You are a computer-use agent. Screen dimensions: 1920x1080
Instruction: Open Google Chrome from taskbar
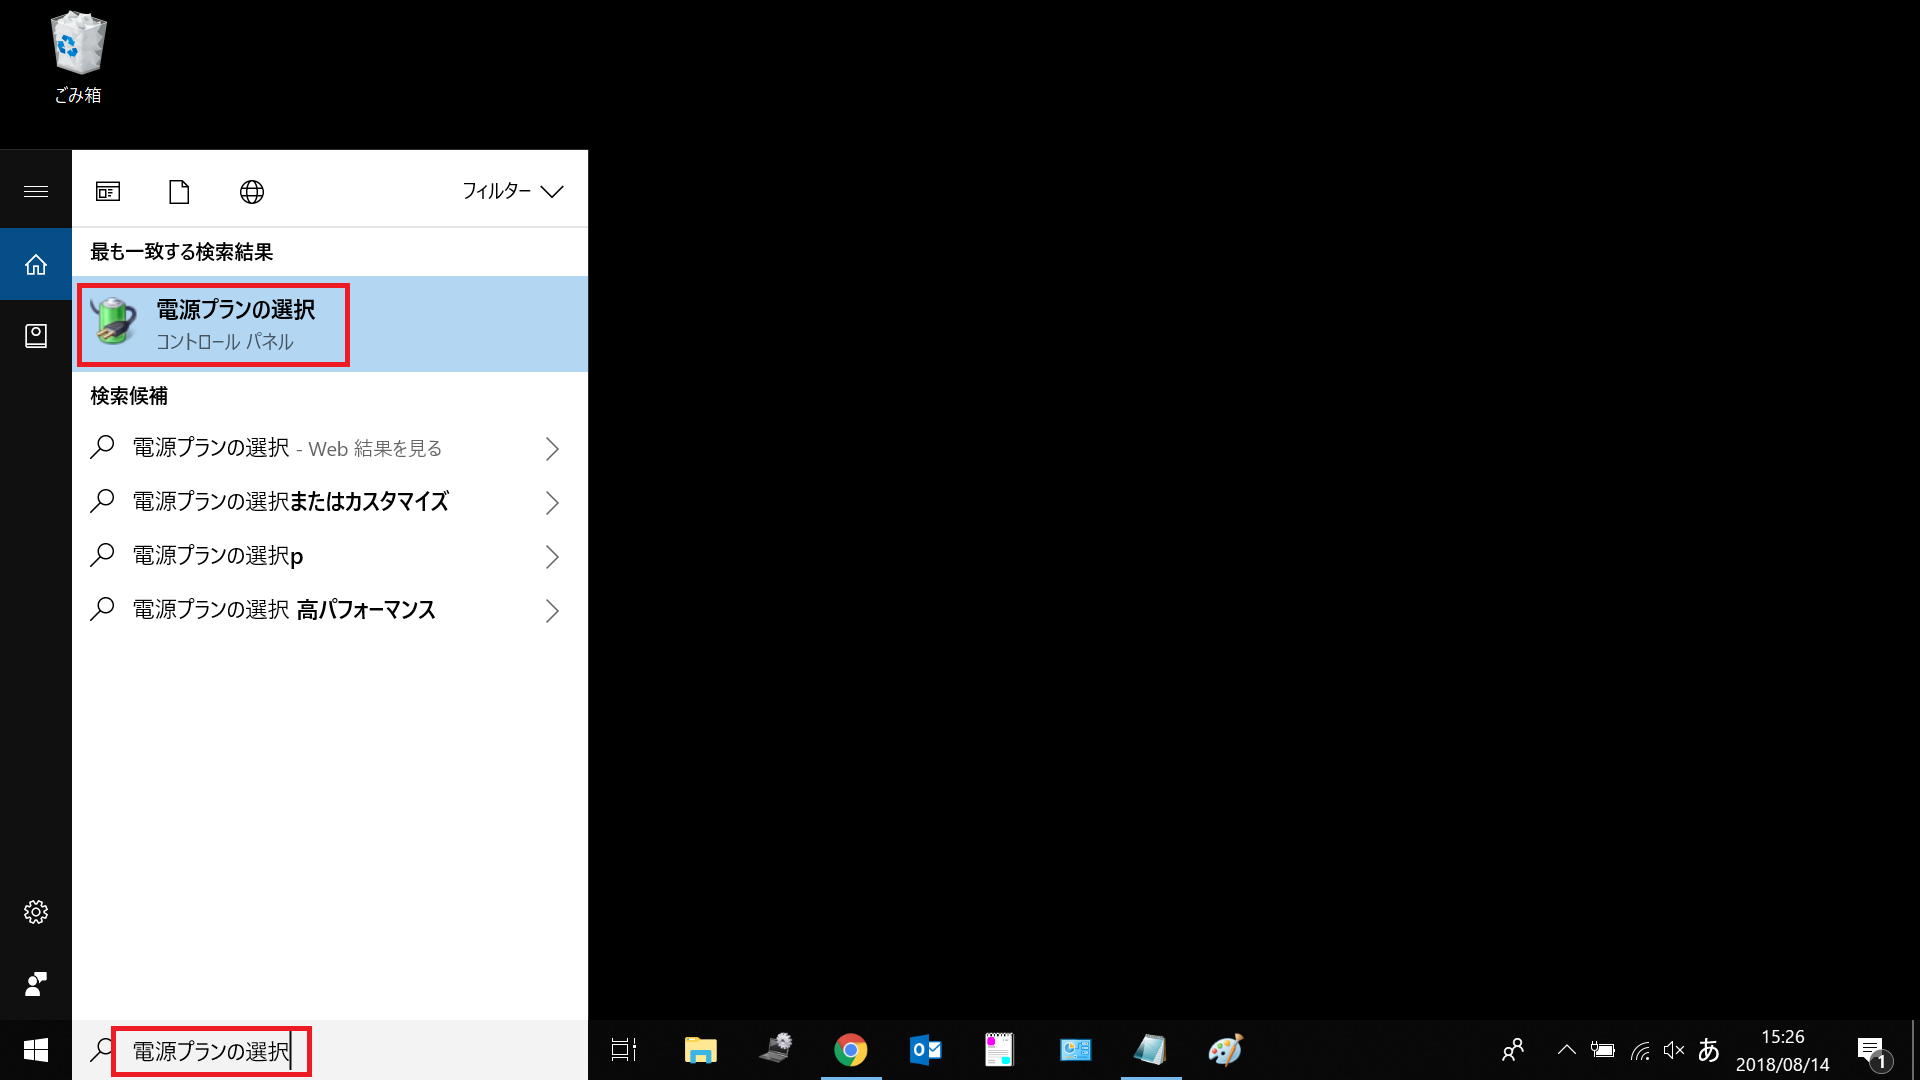851,1050
